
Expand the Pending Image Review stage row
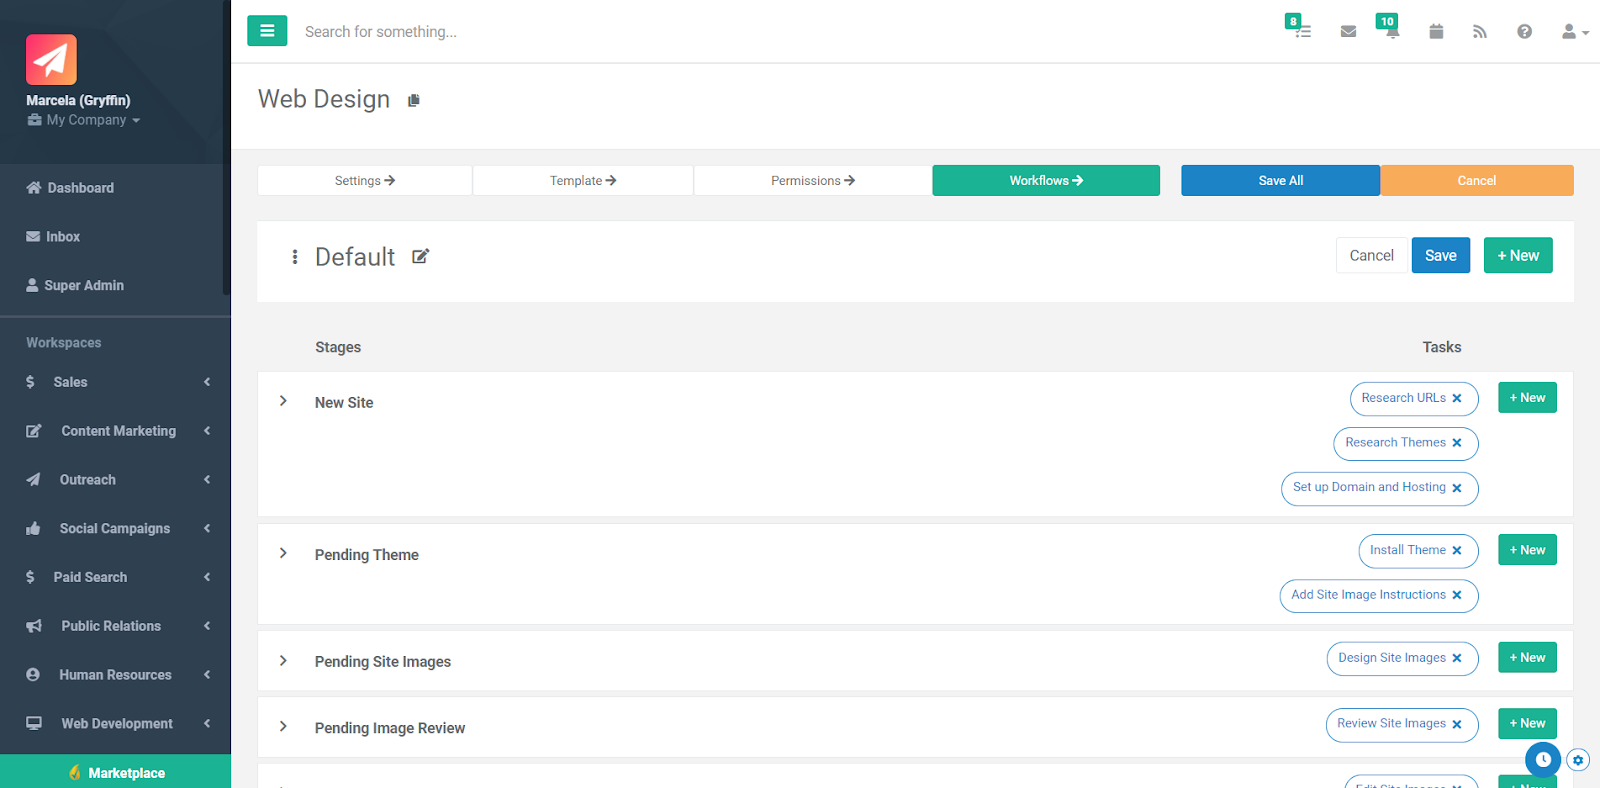click(x=283, y=726)
